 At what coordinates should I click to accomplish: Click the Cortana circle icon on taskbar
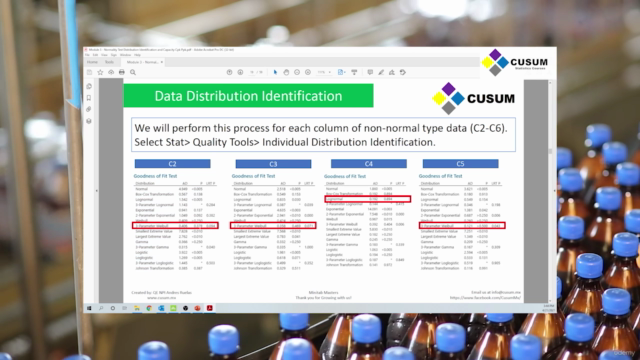click(113, 308)
